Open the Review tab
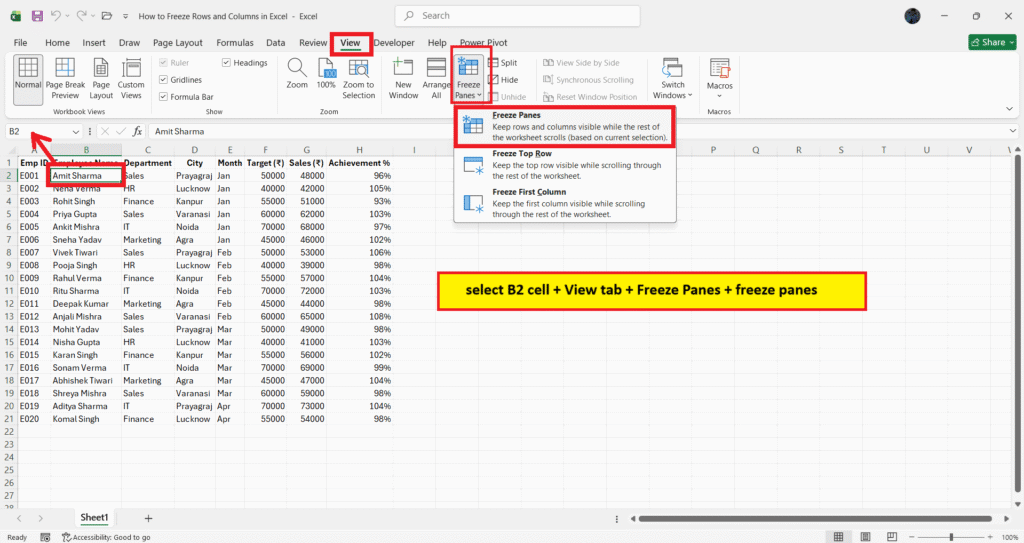Image resolution: width=1024 pixels, height=543 pixels. coord(313,42)
